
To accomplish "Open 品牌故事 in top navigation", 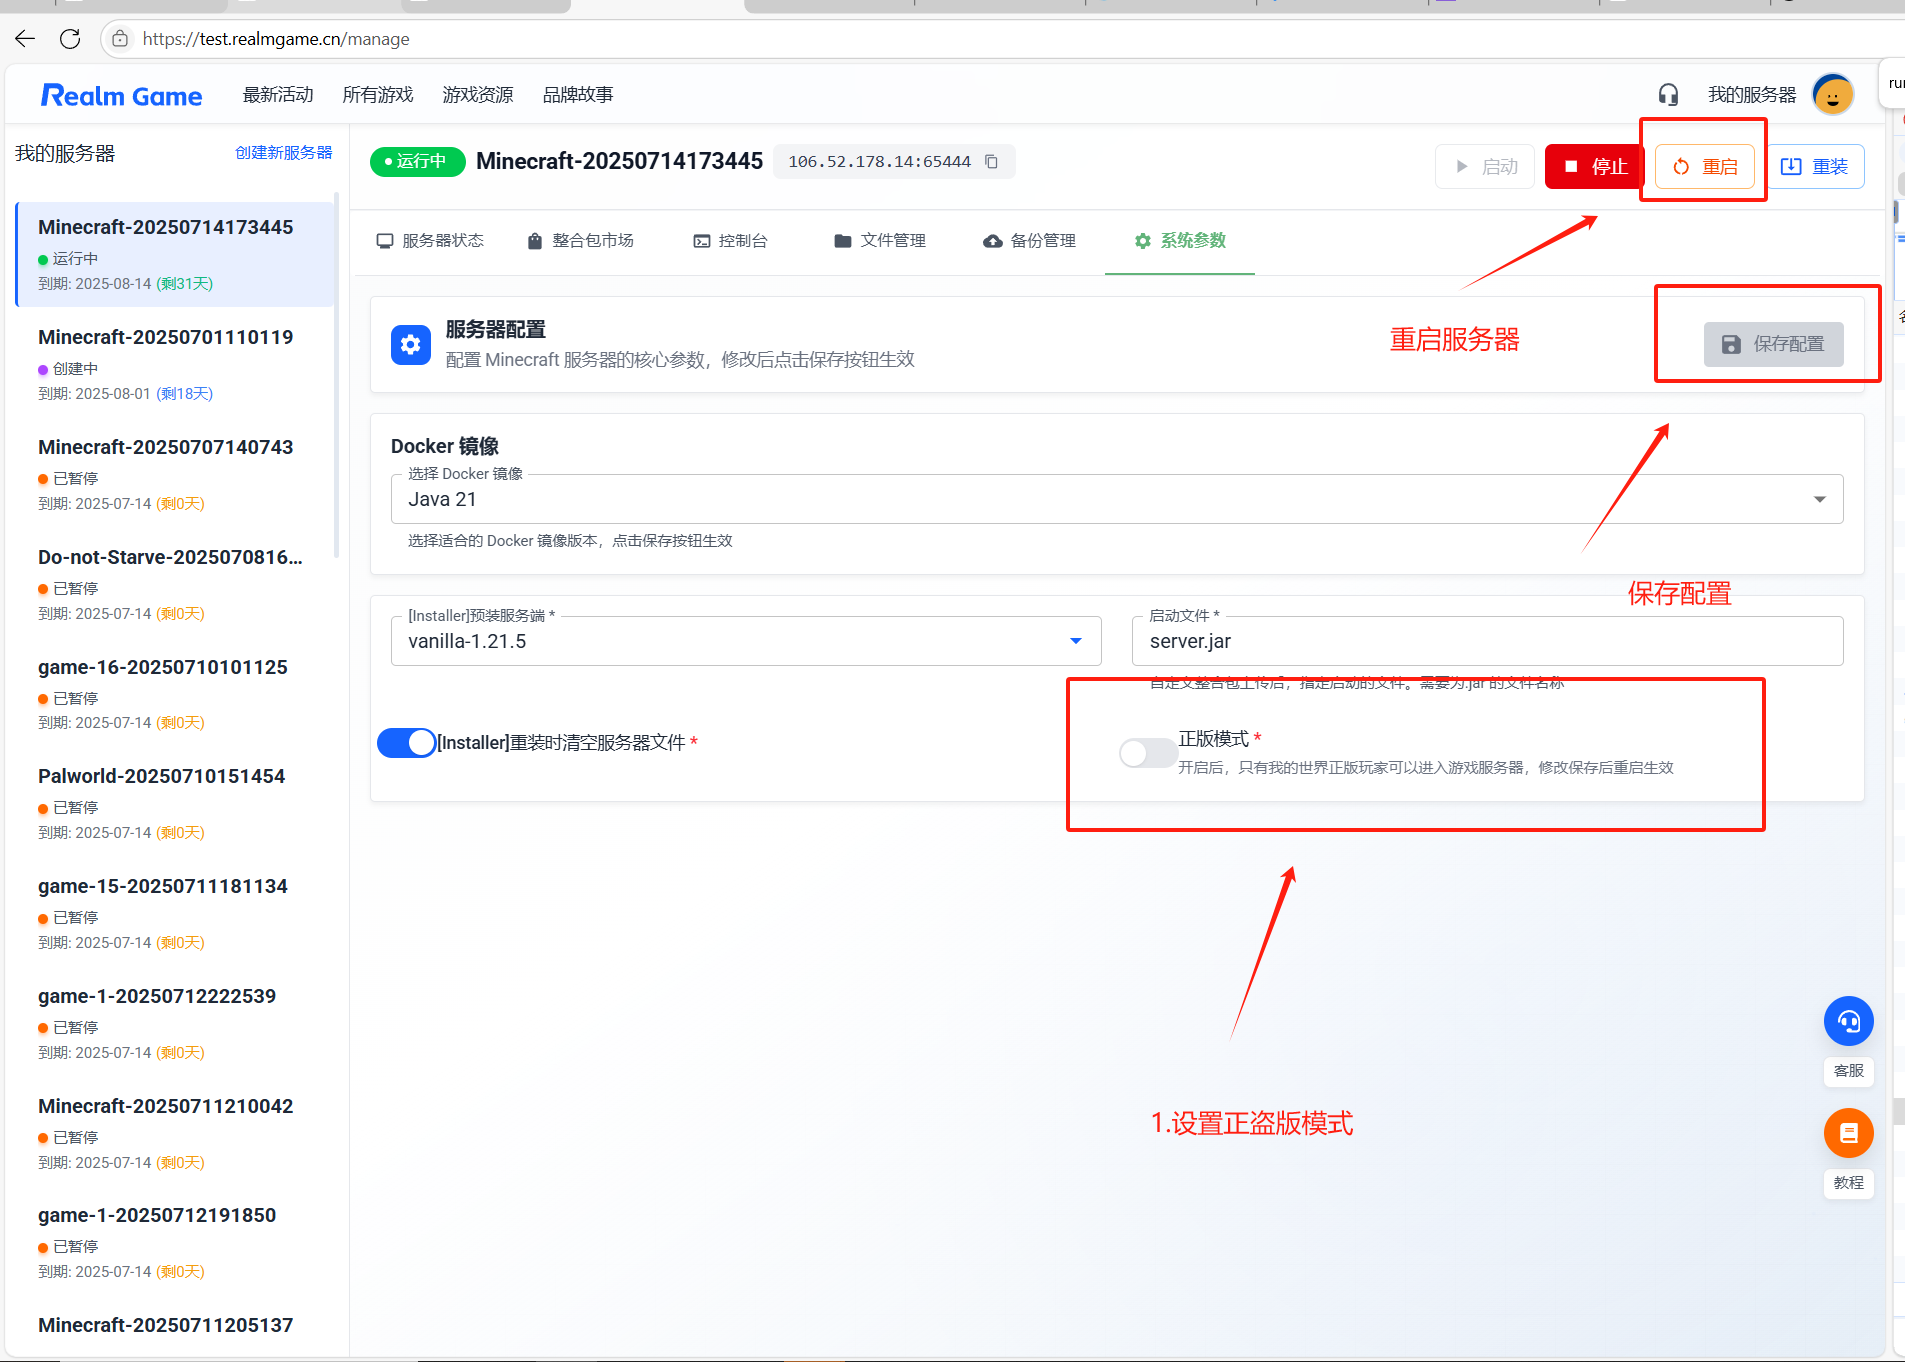I will coord(578,95).
